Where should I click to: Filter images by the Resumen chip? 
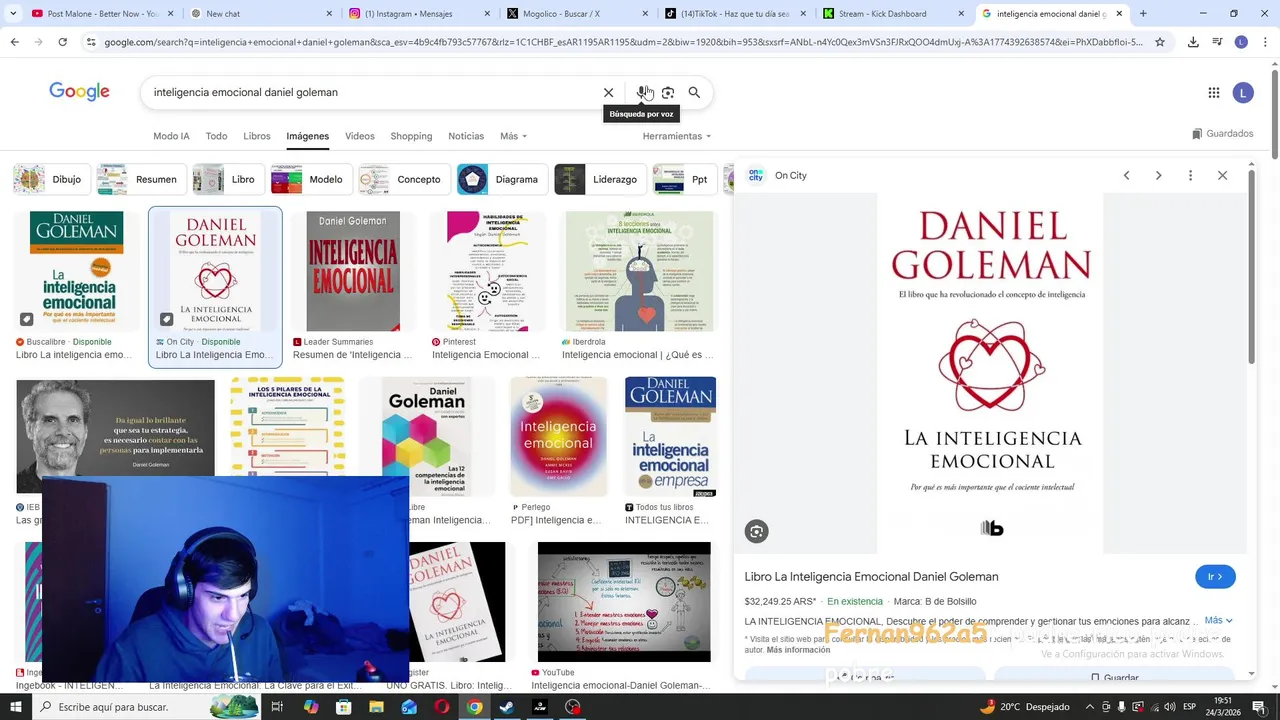tap(141, 179)
